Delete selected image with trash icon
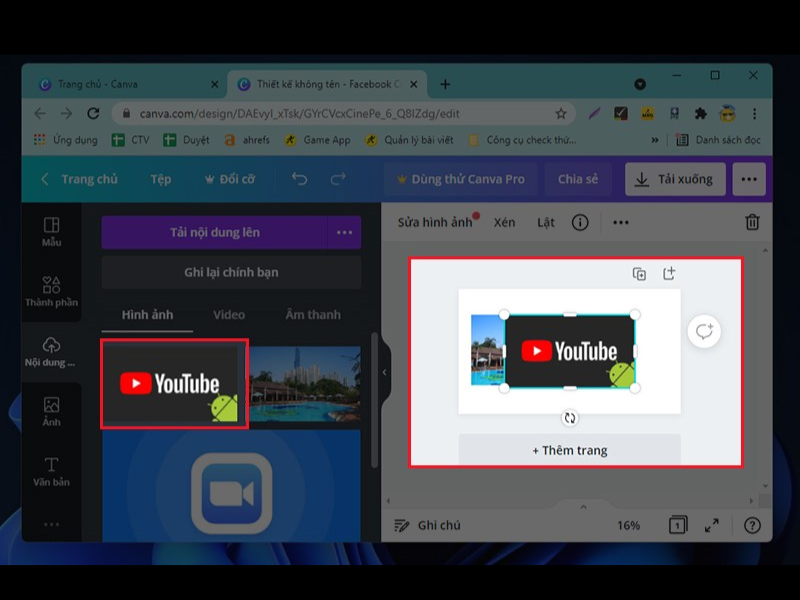Image resolution: width=800 pixels, height=600 pixels. tap(752, 222)
